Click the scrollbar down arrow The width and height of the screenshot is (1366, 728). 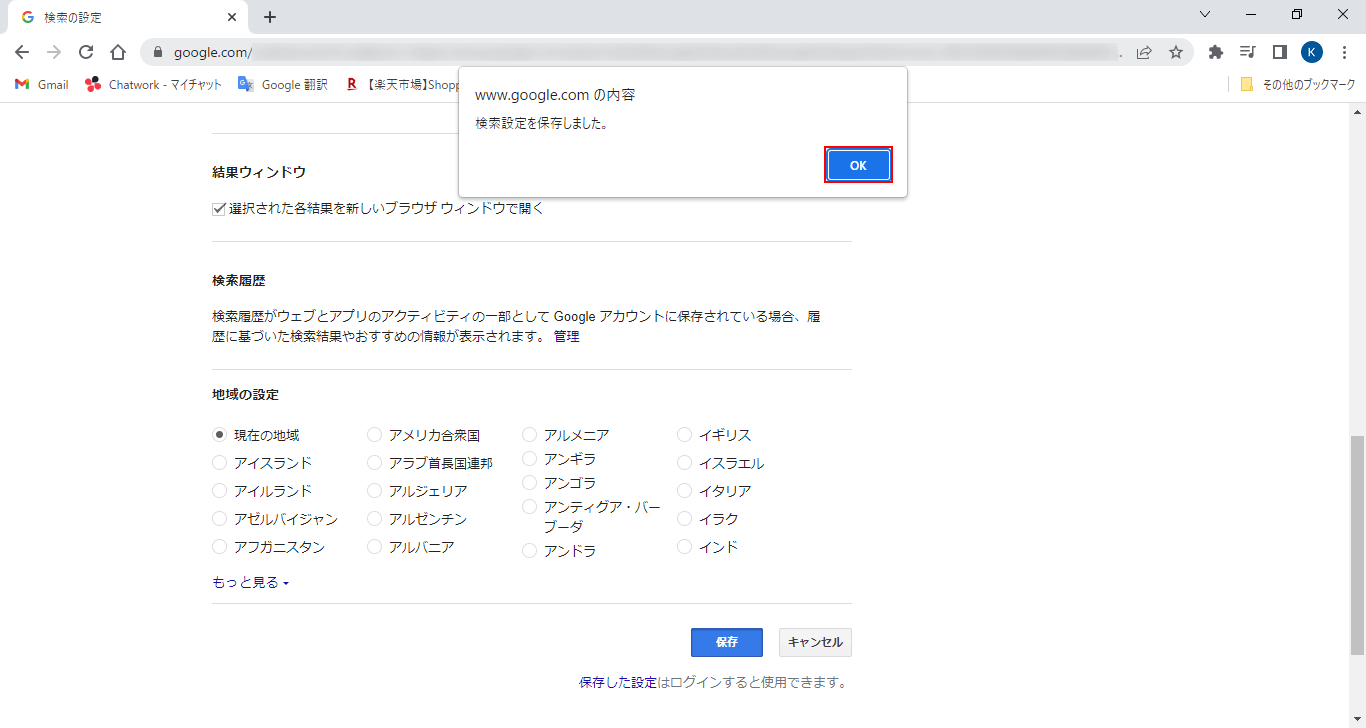click(x=1356, y=720)
